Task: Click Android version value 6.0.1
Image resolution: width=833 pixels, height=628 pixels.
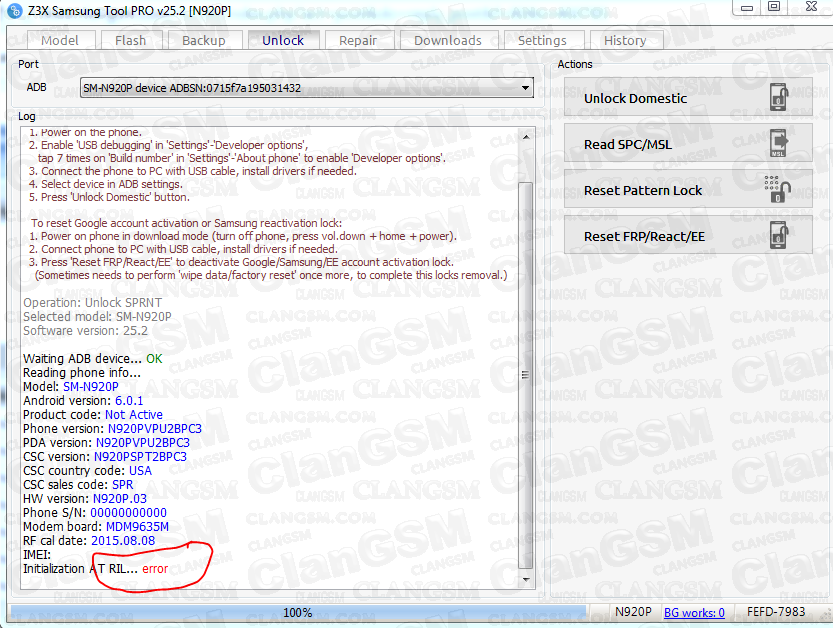Action: pyautogui.click(x=129, y=401)
